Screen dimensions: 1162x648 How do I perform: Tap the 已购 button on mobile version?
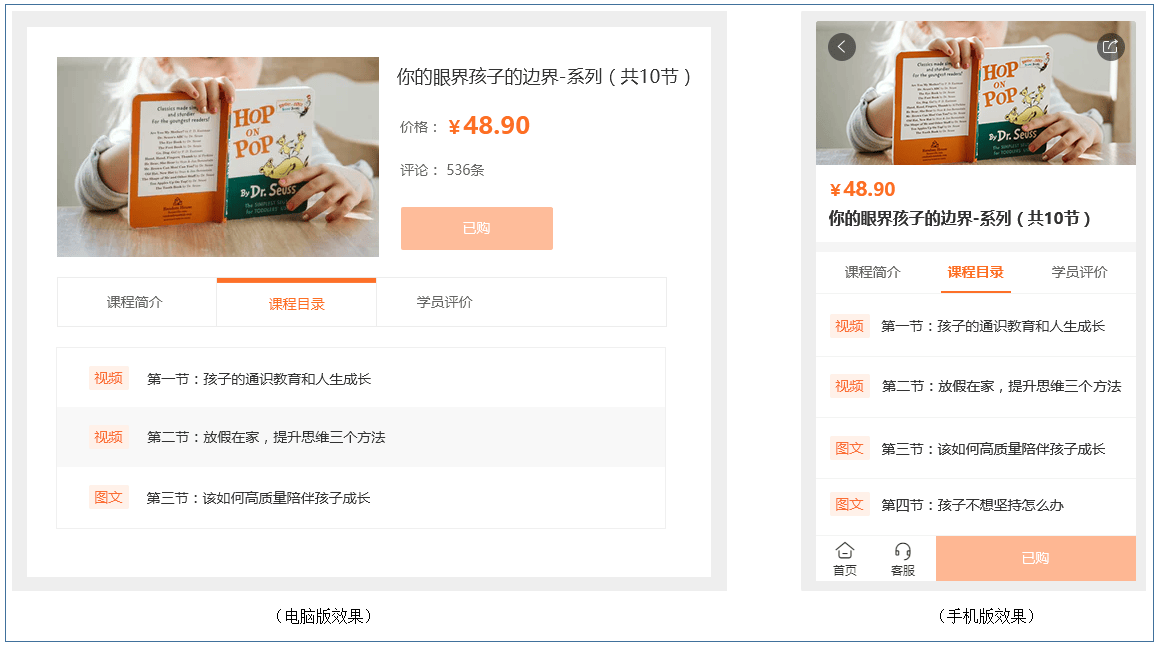(x=1035, y=558)
